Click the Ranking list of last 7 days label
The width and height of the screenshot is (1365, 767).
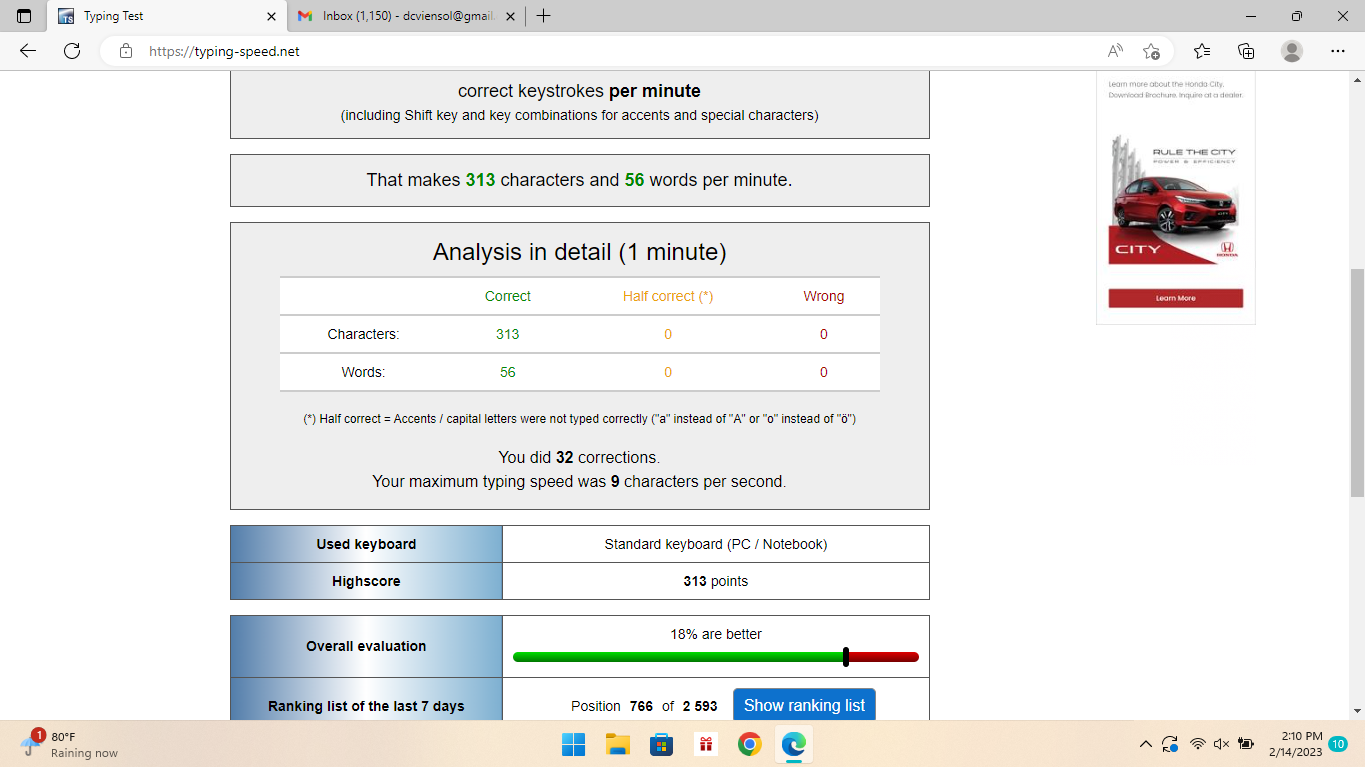[366, 706]
